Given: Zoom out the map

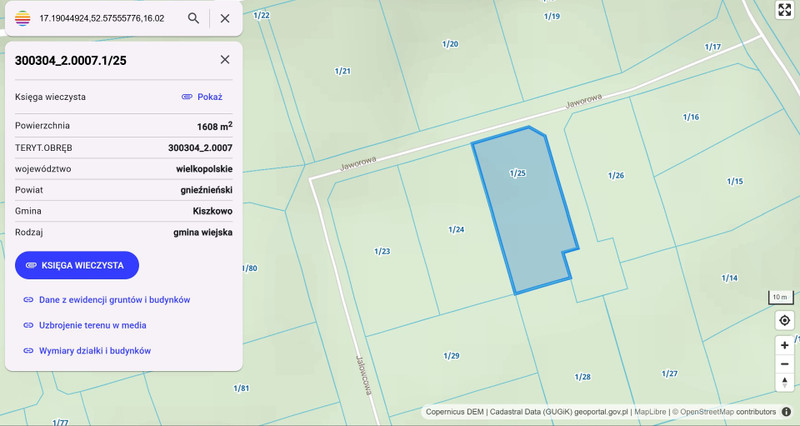Looking at the screenshot, I should coord(785,363).
